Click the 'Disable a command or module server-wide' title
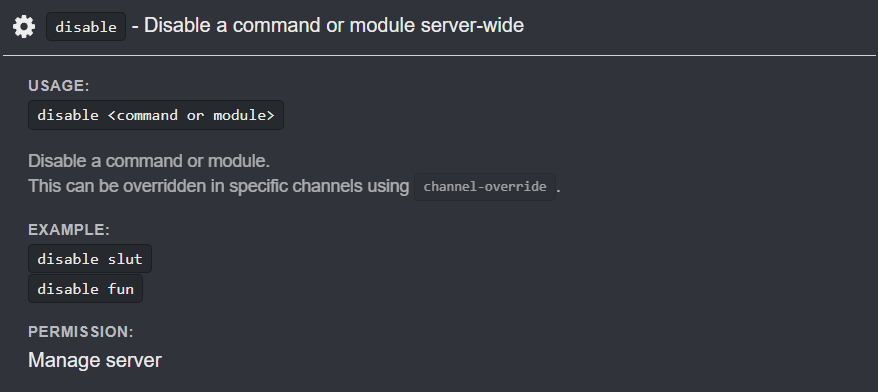This screenshot has width=878, height=392. point(334,25)
